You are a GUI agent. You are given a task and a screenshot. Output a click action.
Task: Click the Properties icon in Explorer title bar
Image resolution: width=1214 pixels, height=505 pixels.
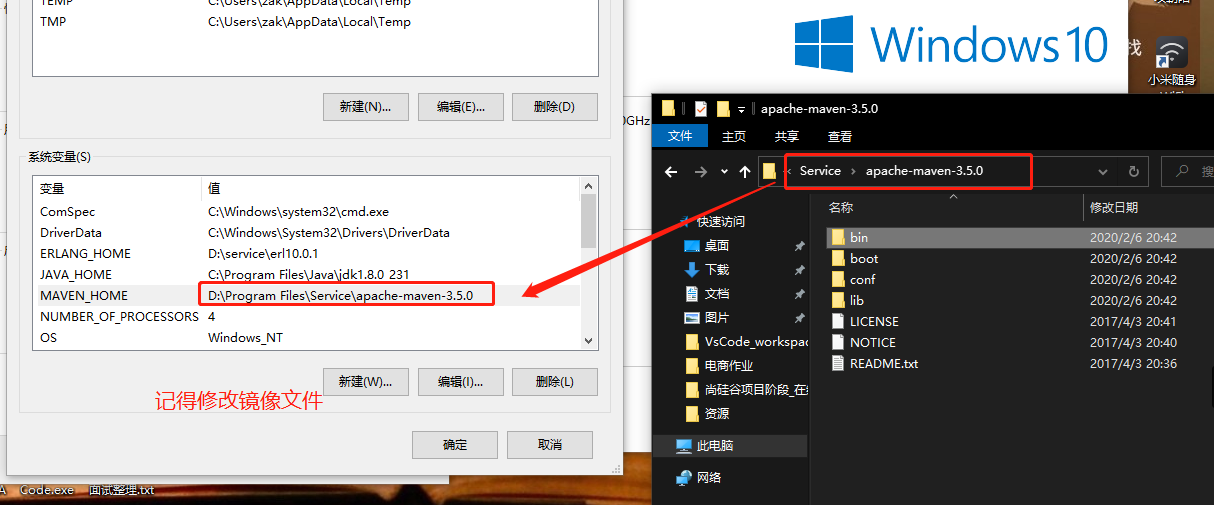pos(700,109)
